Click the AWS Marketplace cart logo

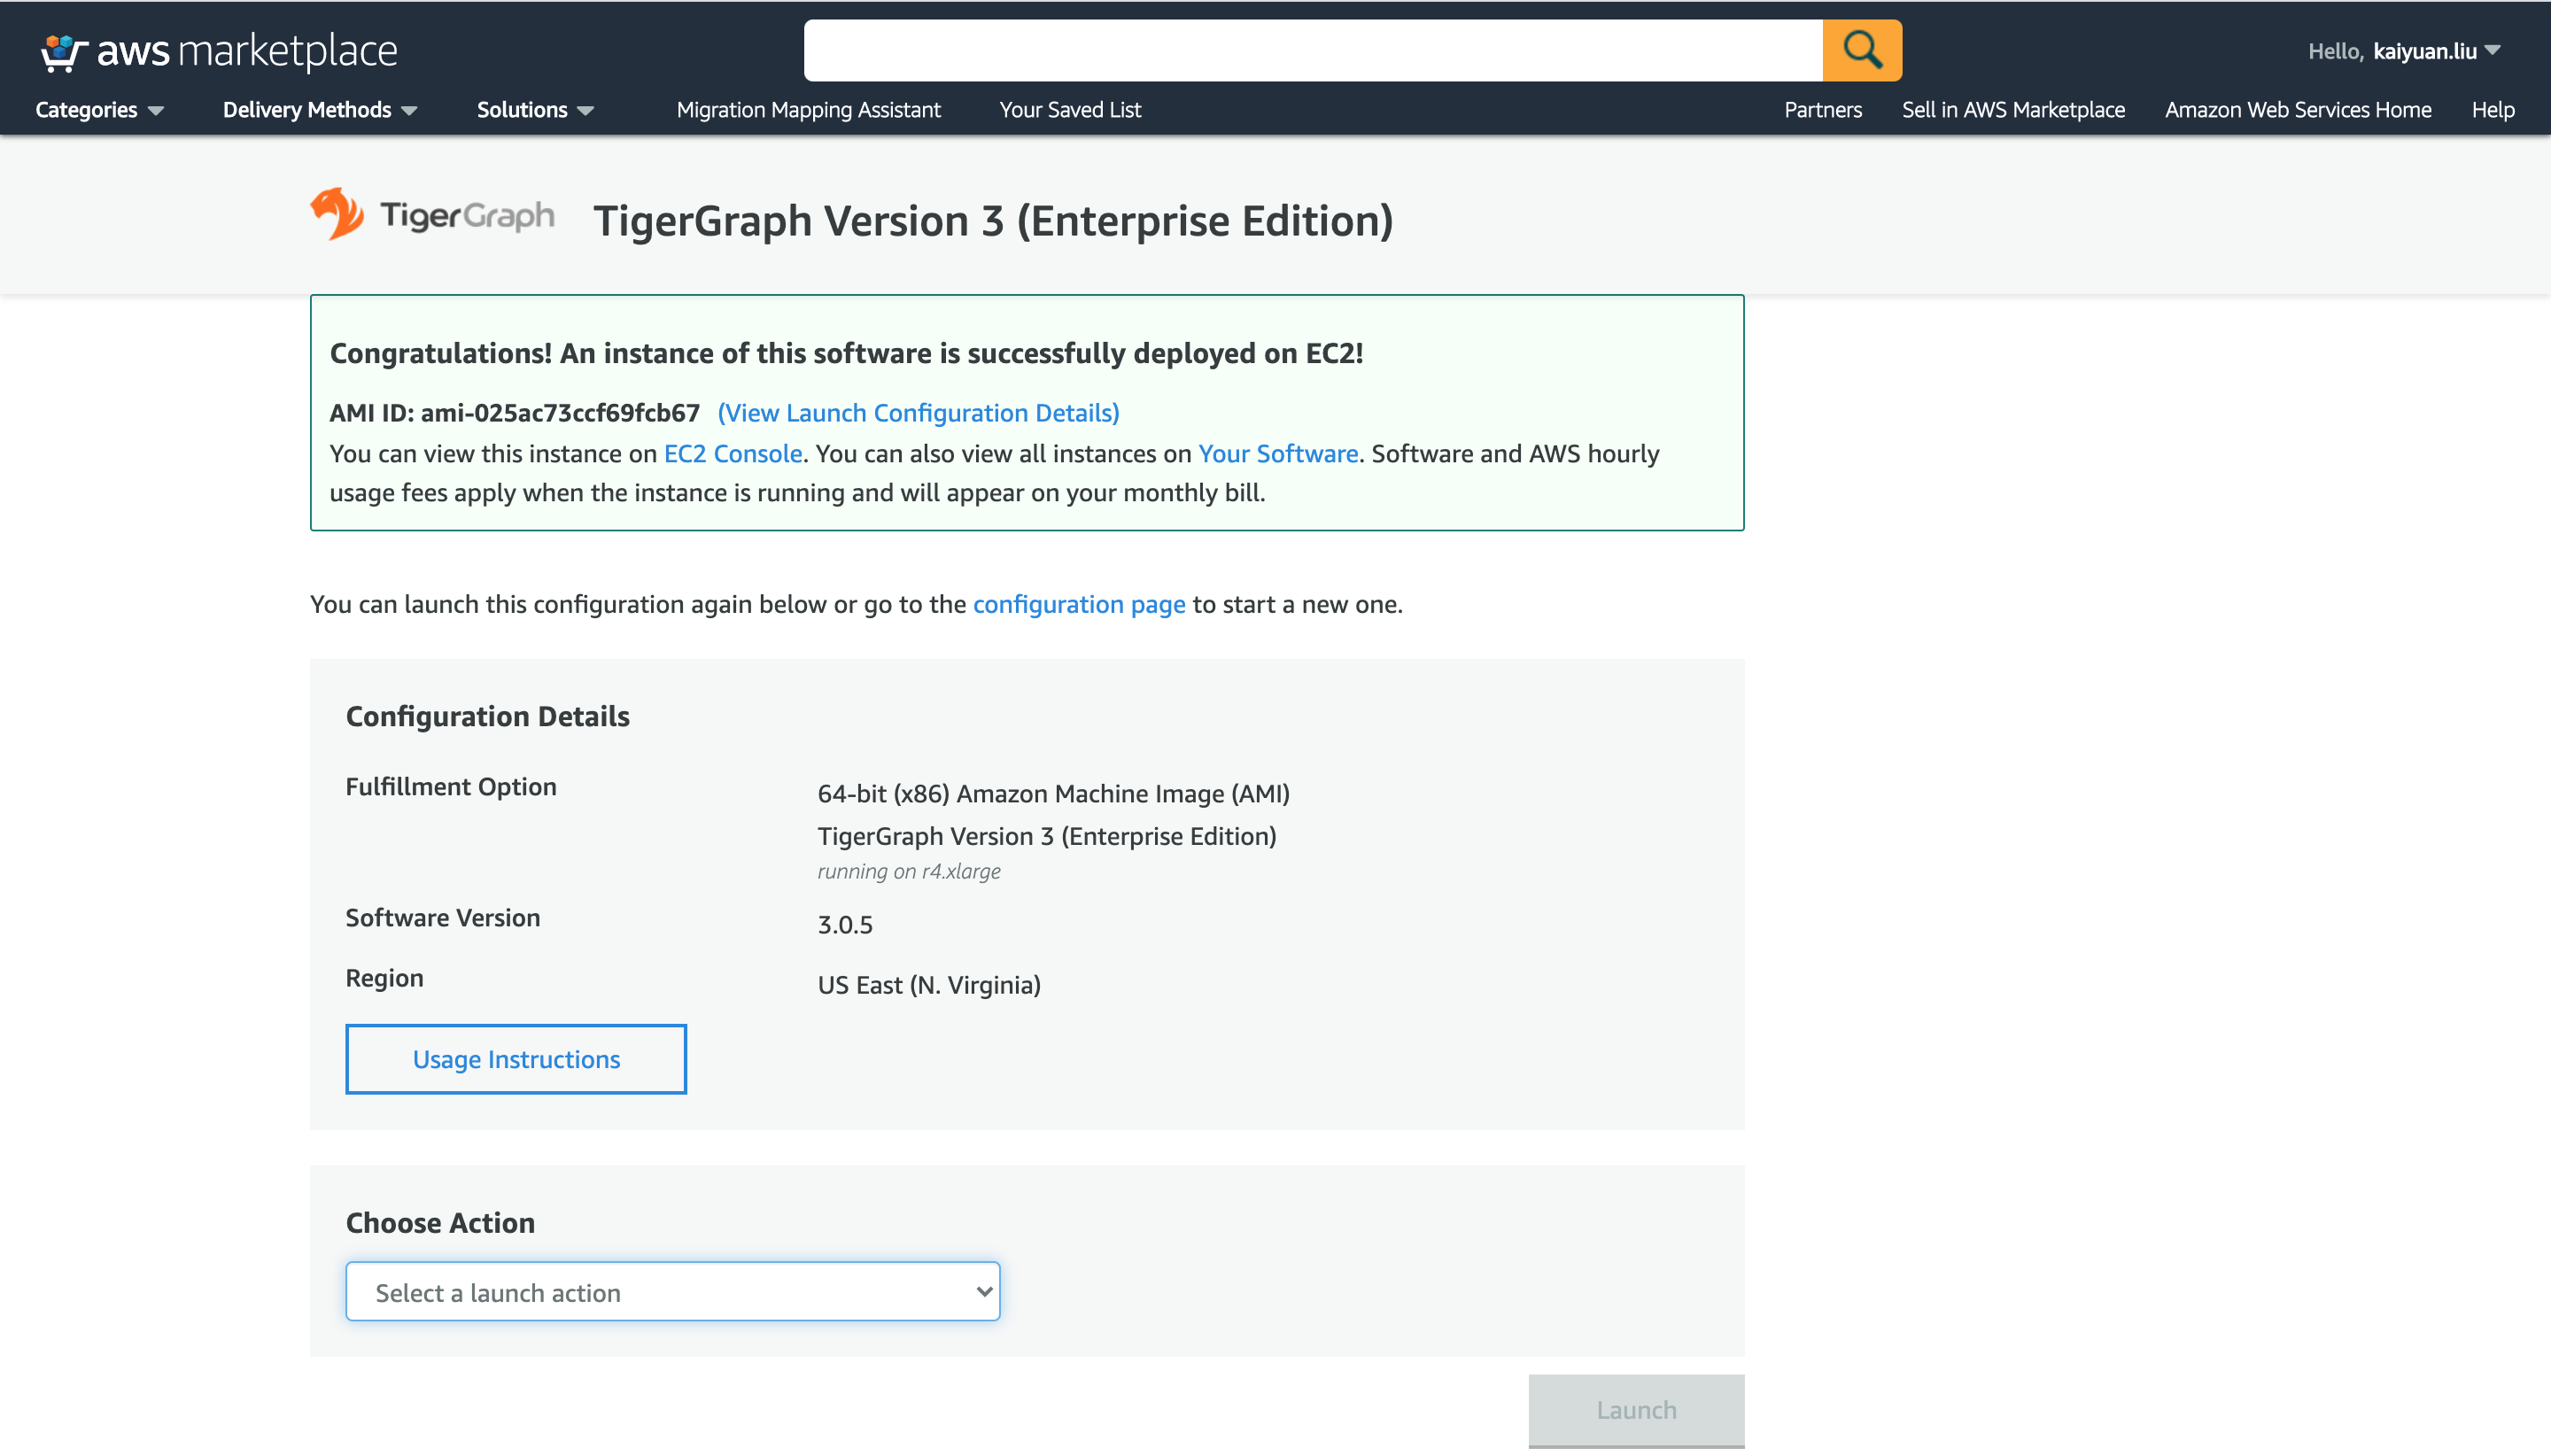point(60,49)
